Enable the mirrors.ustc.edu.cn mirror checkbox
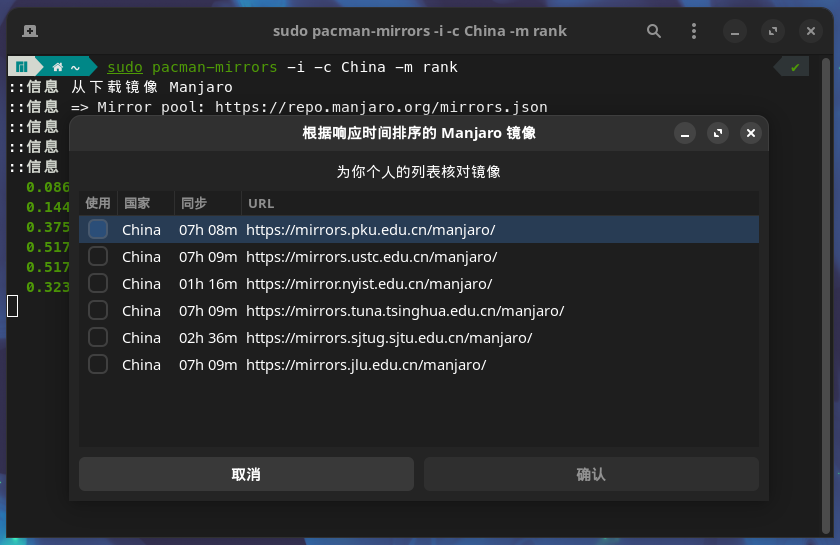The width and height of the screenshot is (840, 545). pyautogui.click(x=98, y=257)
